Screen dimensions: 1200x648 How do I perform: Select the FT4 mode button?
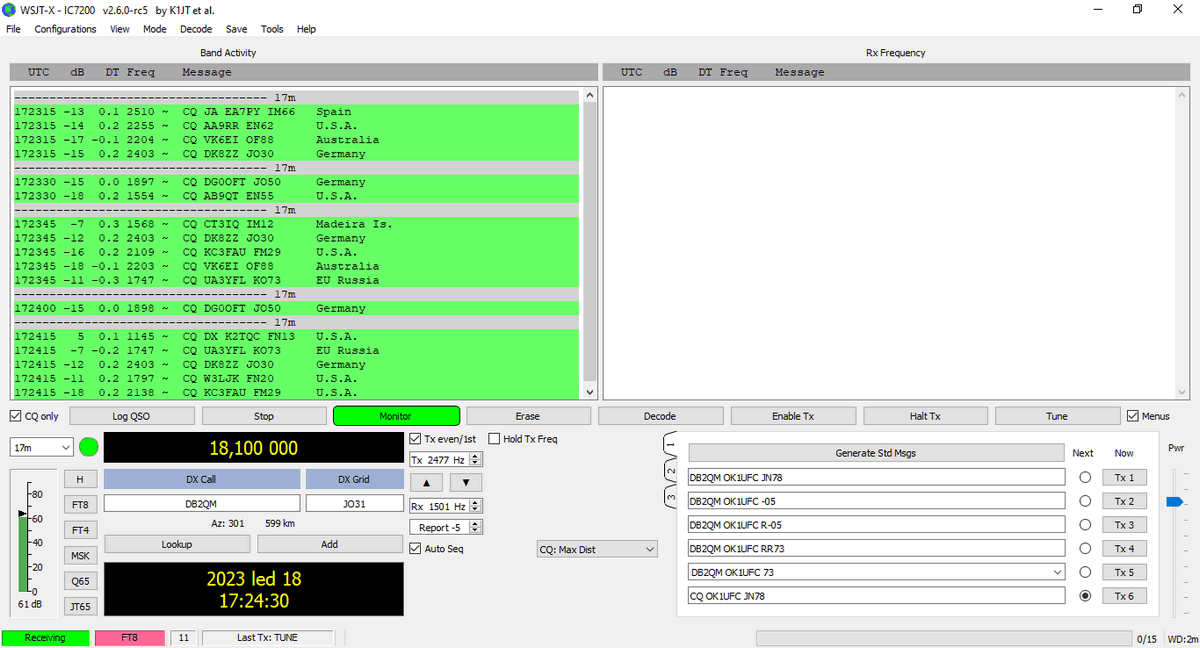79,530
